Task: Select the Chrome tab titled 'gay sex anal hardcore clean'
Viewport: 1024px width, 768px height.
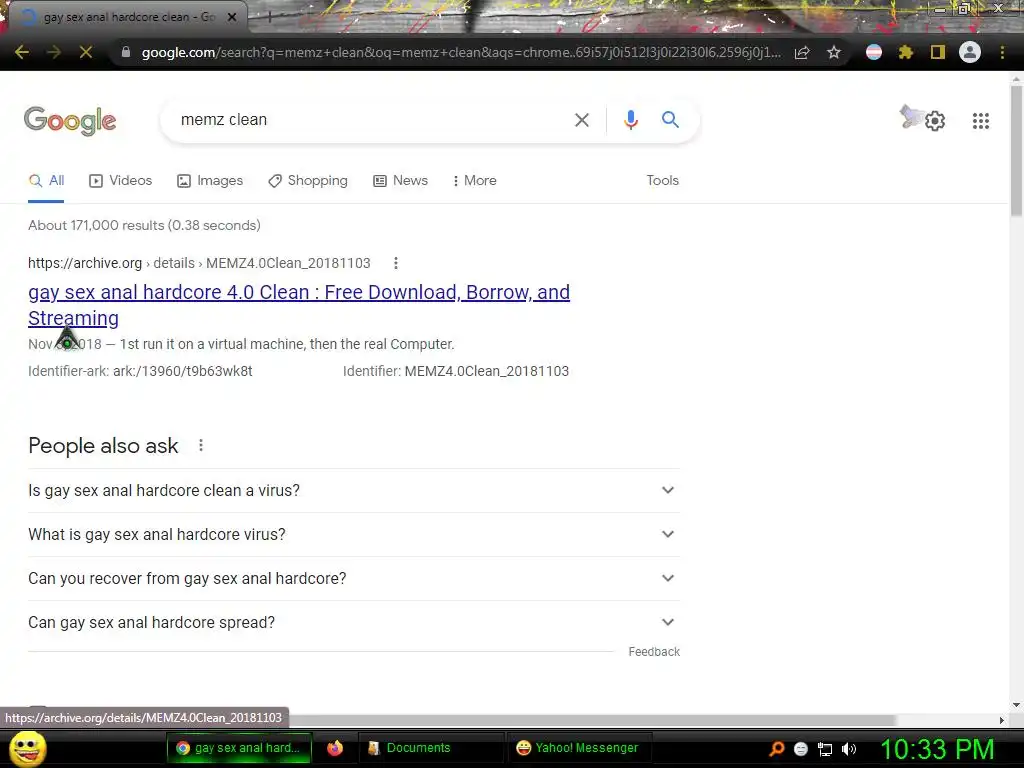Action: [x=127, y=17]
